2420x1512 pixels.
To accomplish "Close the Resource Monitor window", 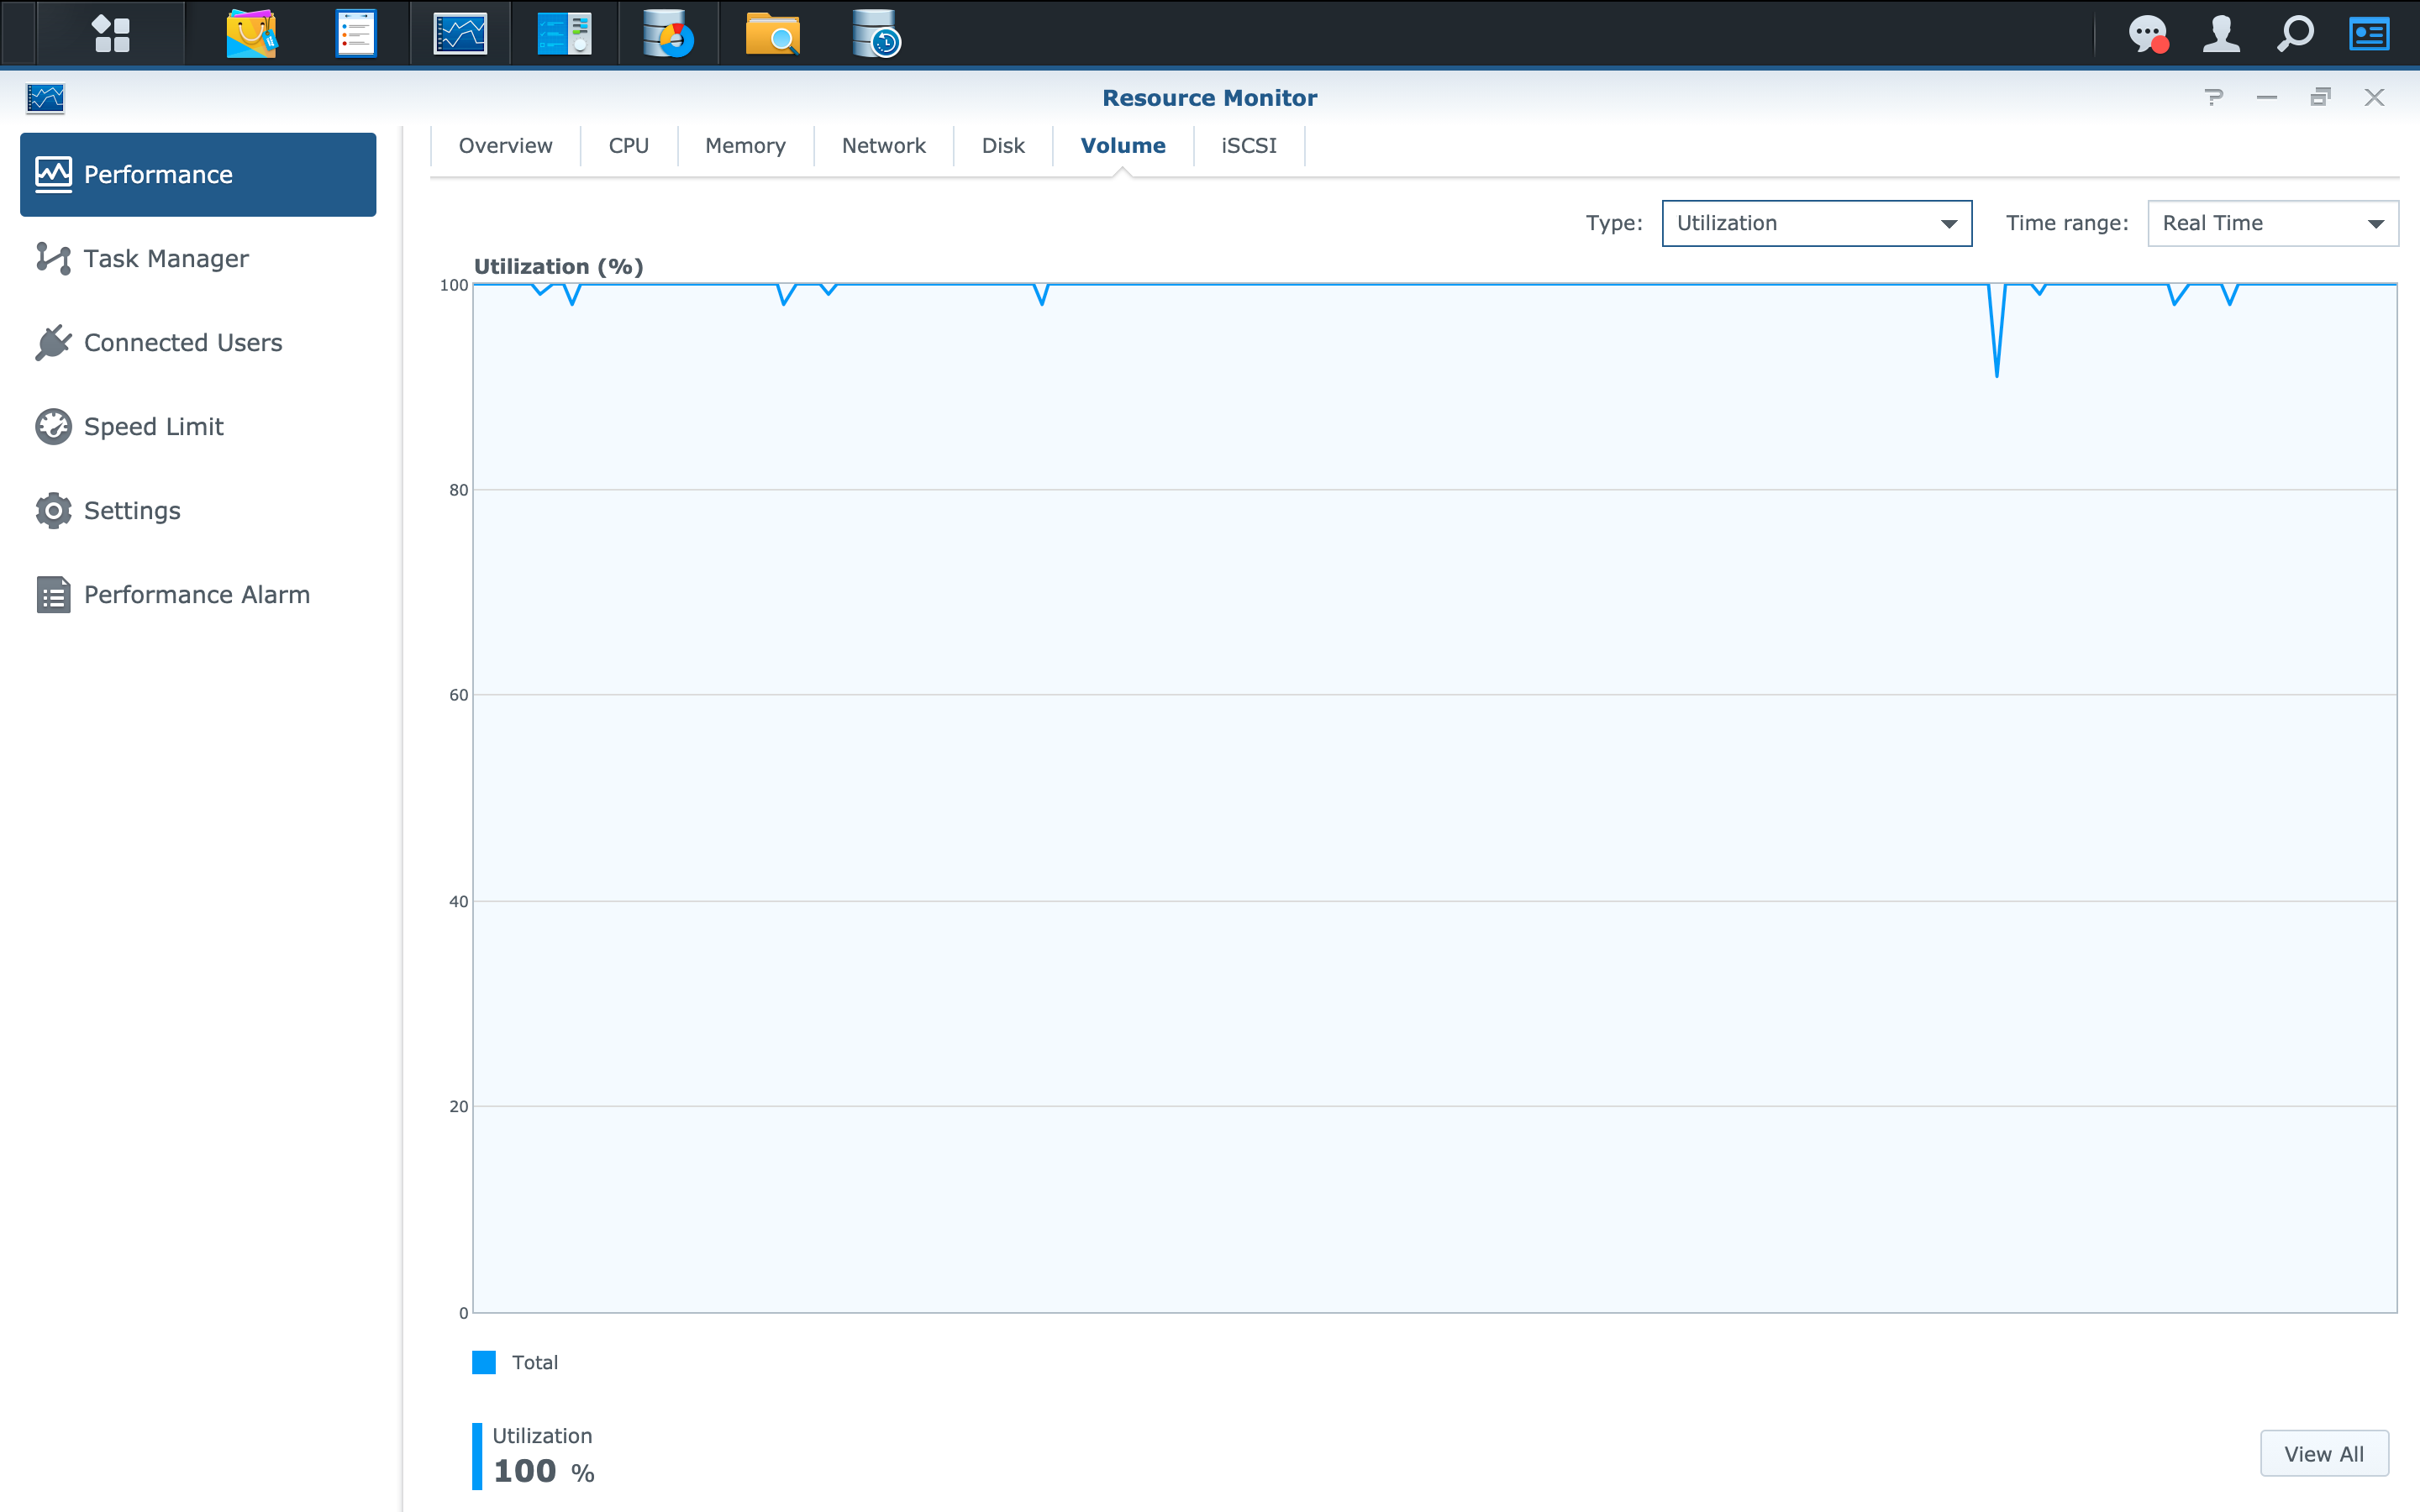I will click(x=2375, y=97).
